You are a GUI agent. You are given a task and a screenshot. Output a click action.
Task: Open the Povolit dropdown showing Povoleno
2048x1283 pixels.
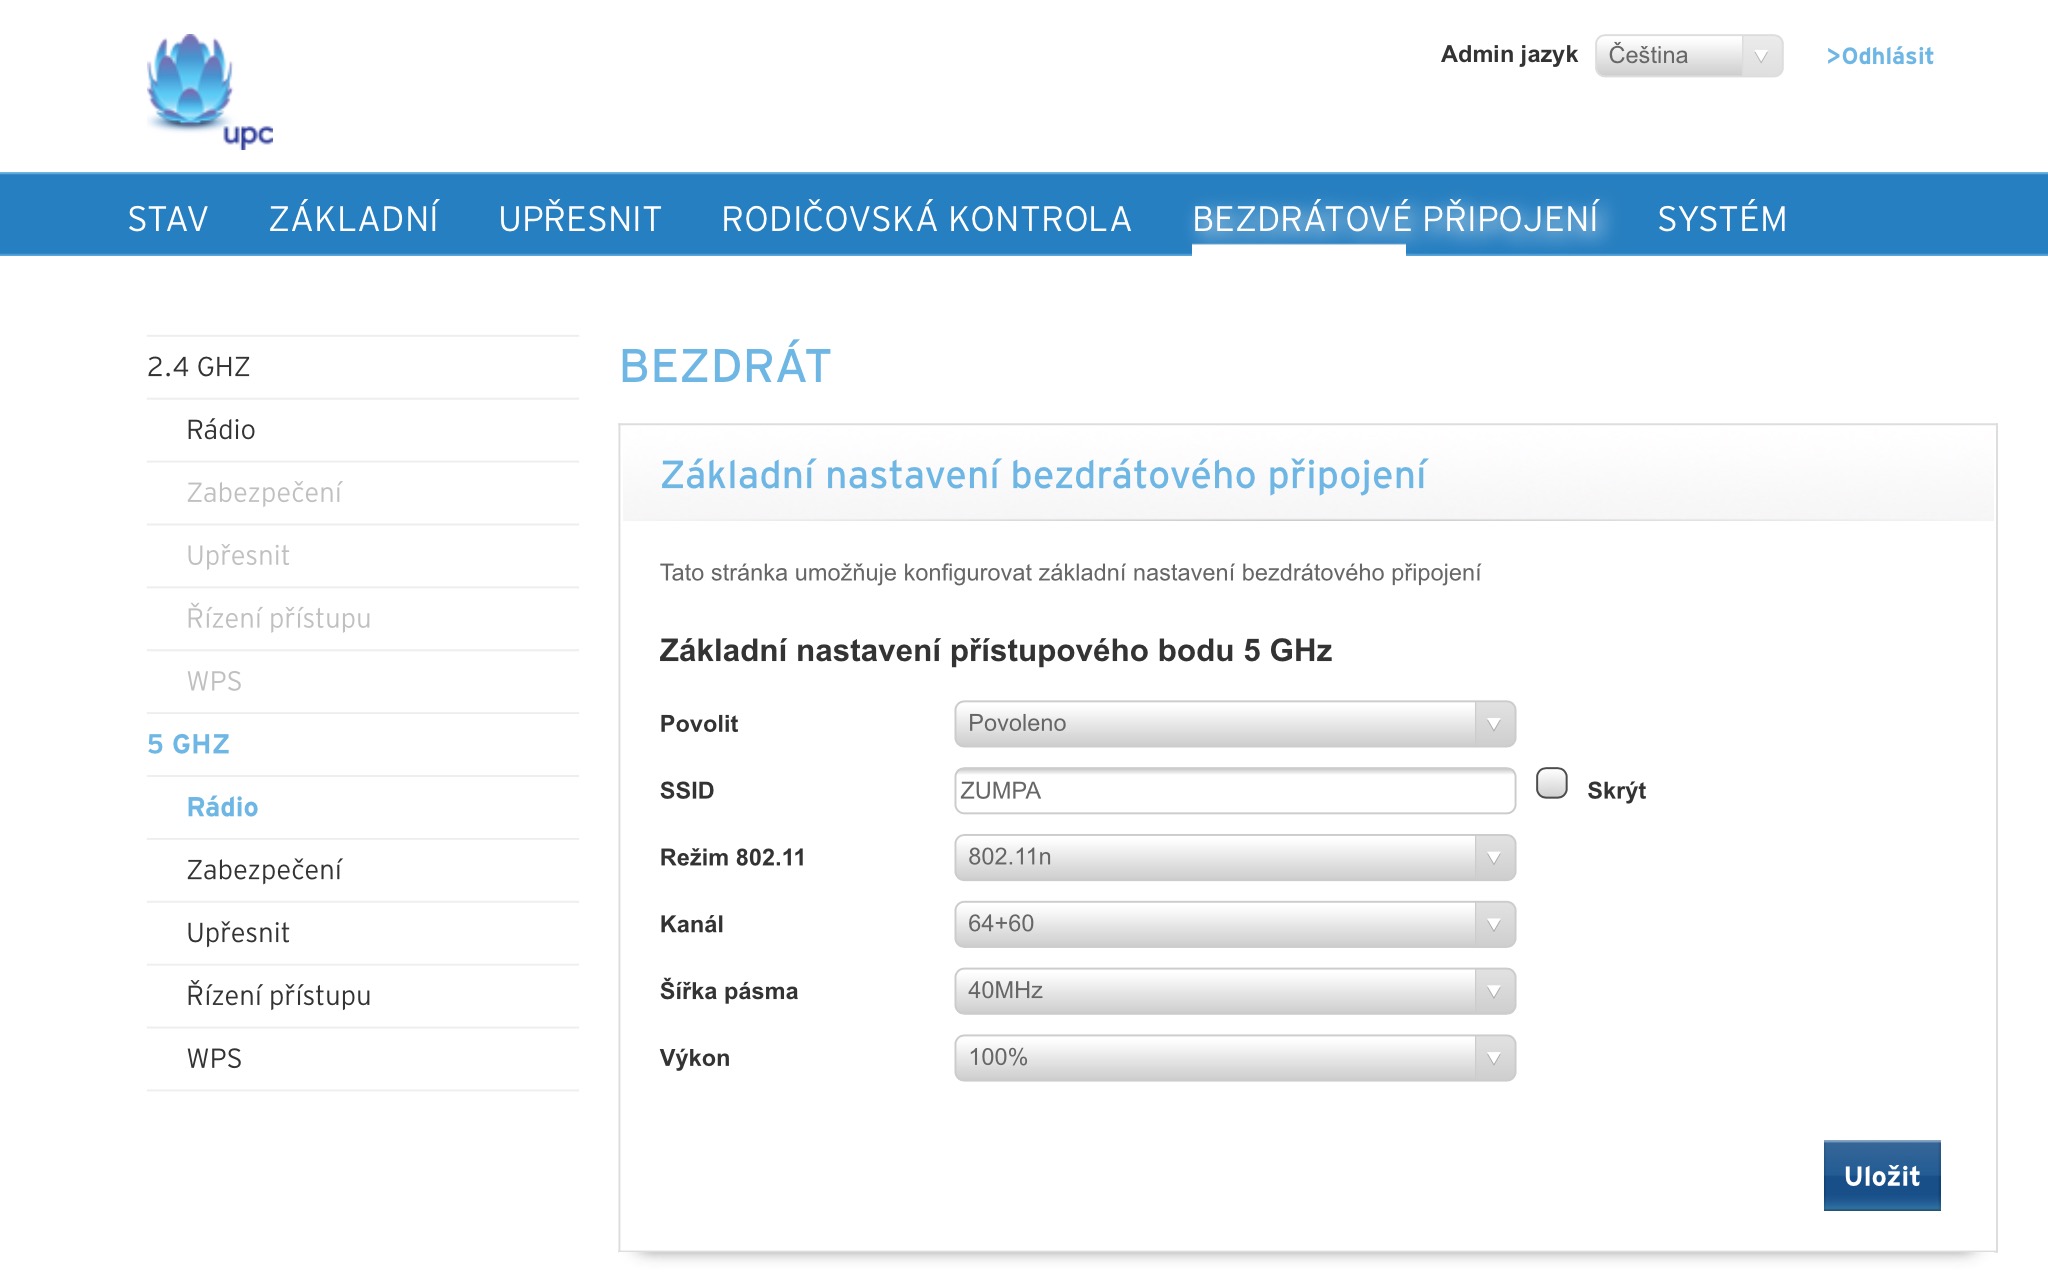click(x=1235, y=724)
